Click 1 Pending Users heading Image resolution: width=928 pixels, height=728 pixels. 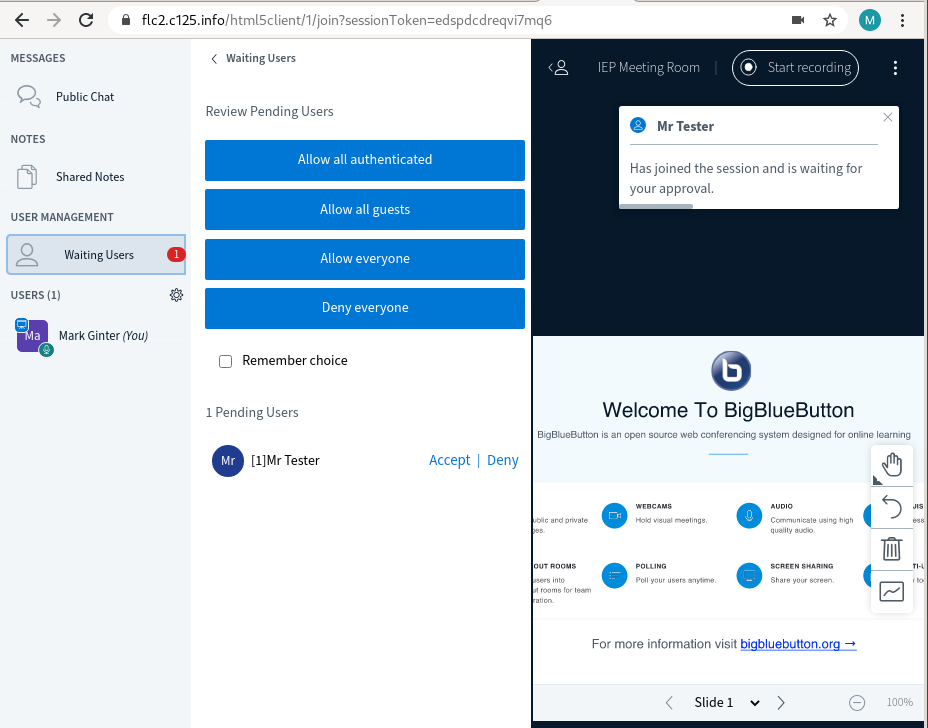point(252,413)
